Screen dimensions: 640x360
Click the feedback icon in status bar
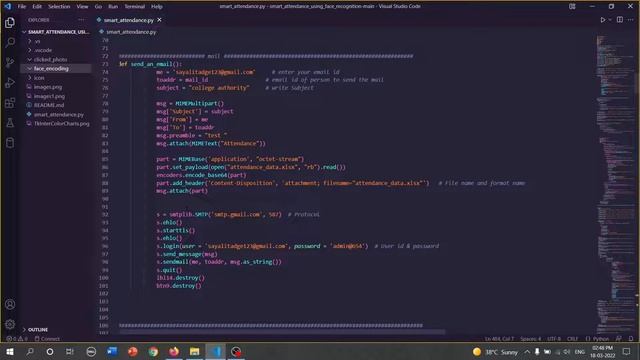click(x=619, y=339)
